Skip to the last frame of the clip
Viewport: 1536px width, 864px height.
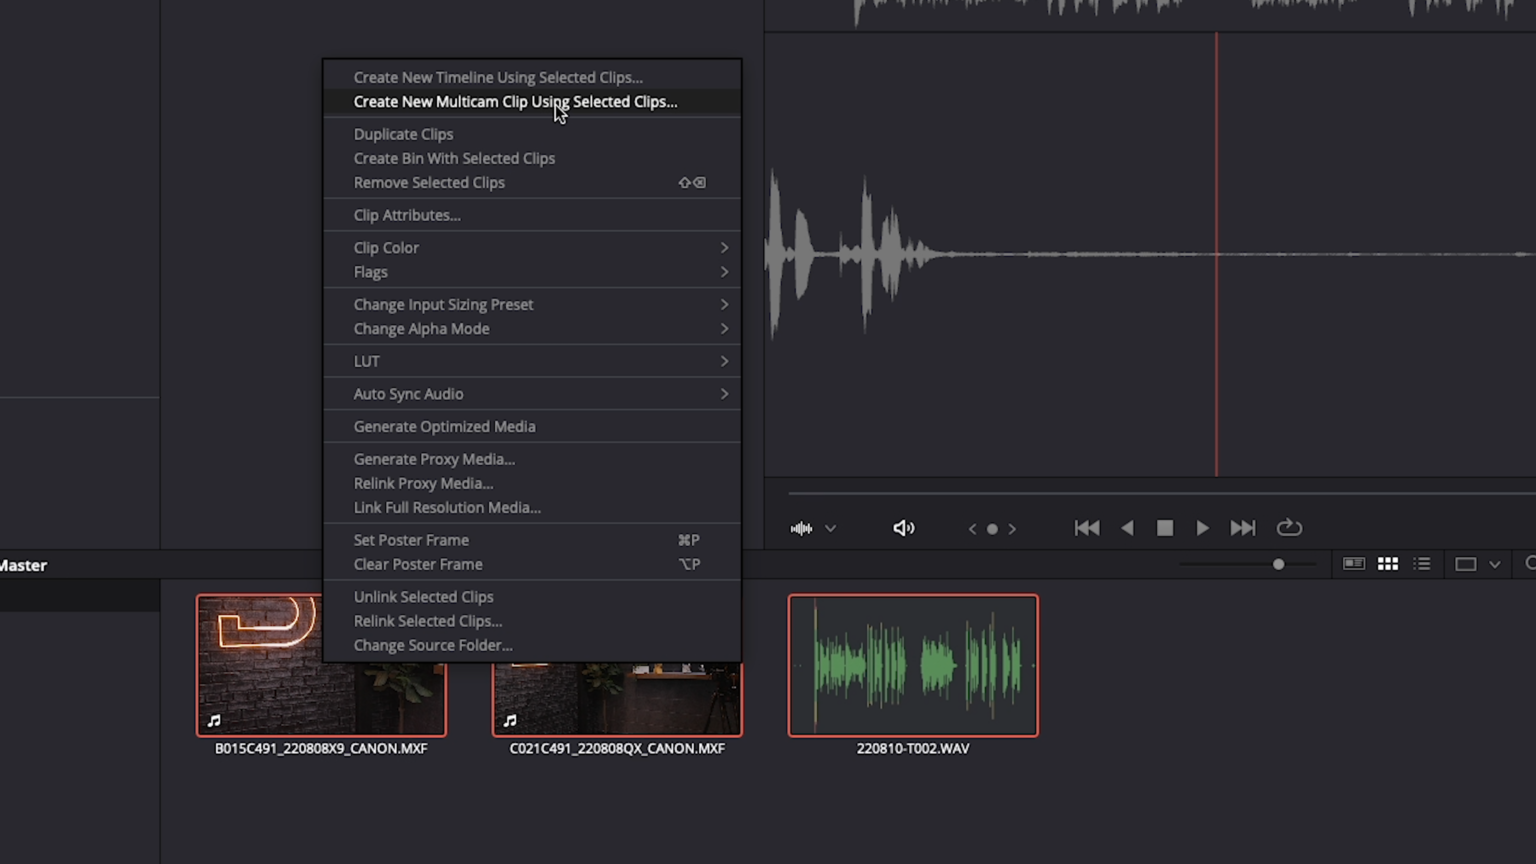pos(1242,528)
